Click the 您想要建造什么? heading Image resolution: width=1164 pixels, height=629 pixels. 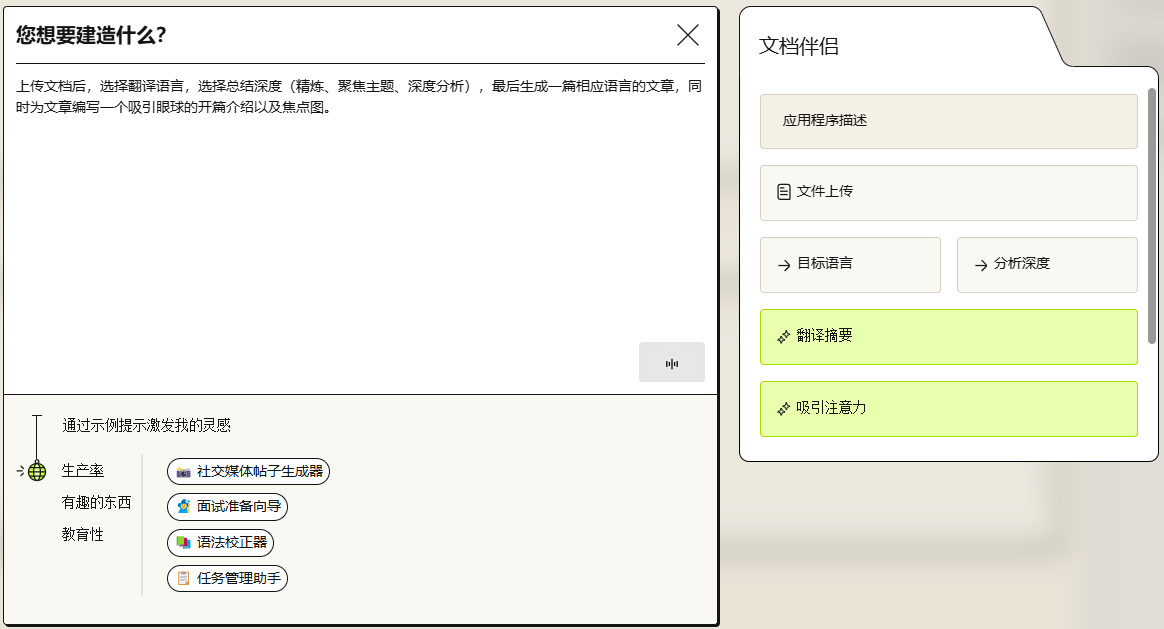(x=91, y=35)
